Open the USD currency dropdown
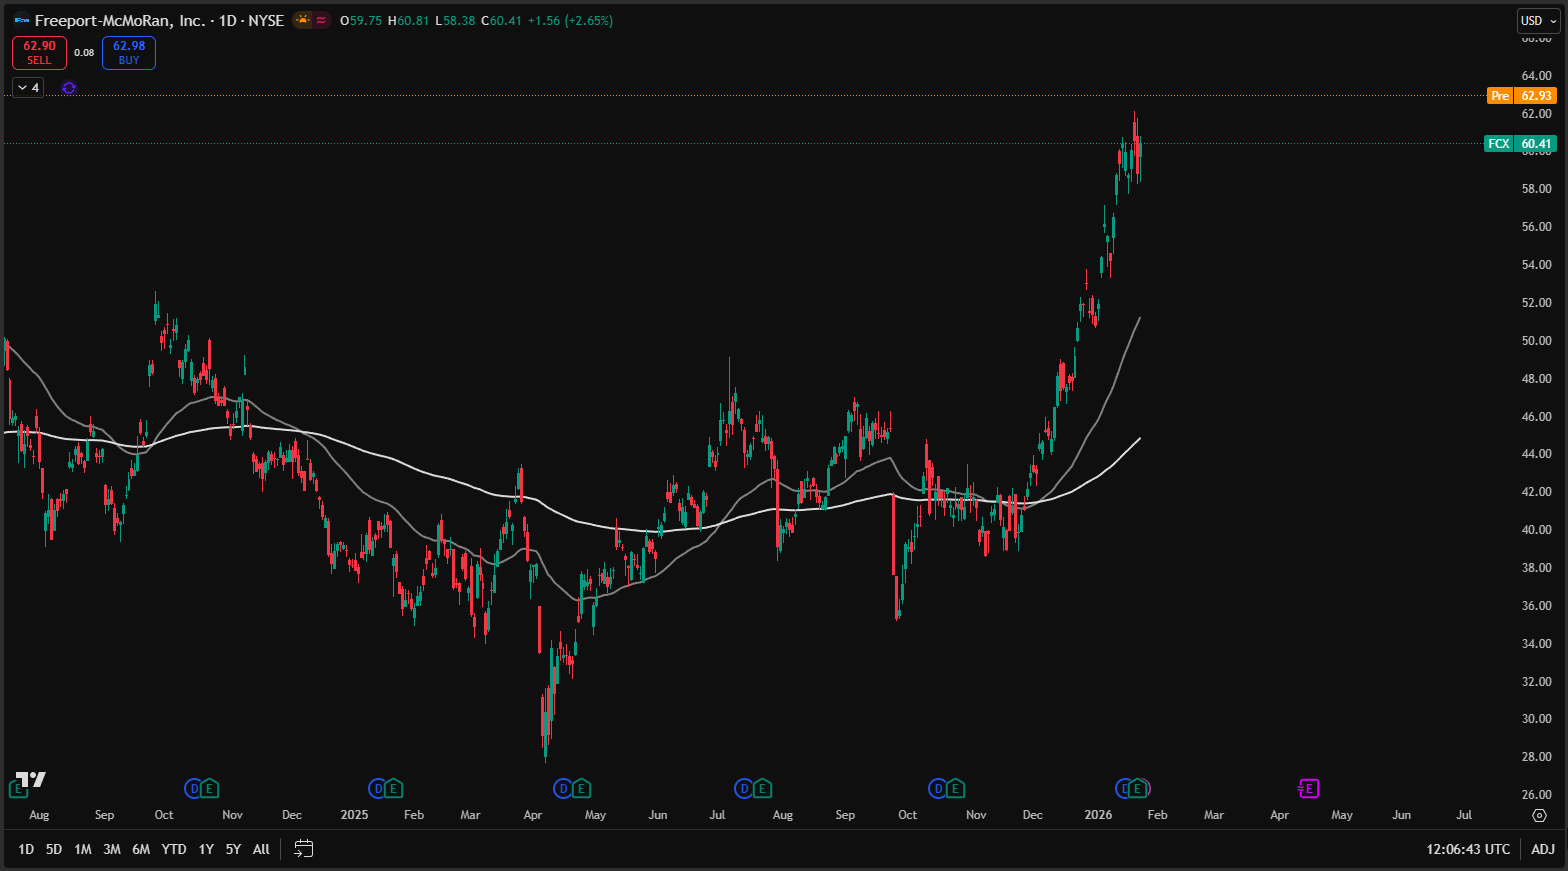This screenshot has height=871, width=1568. 1538,21
